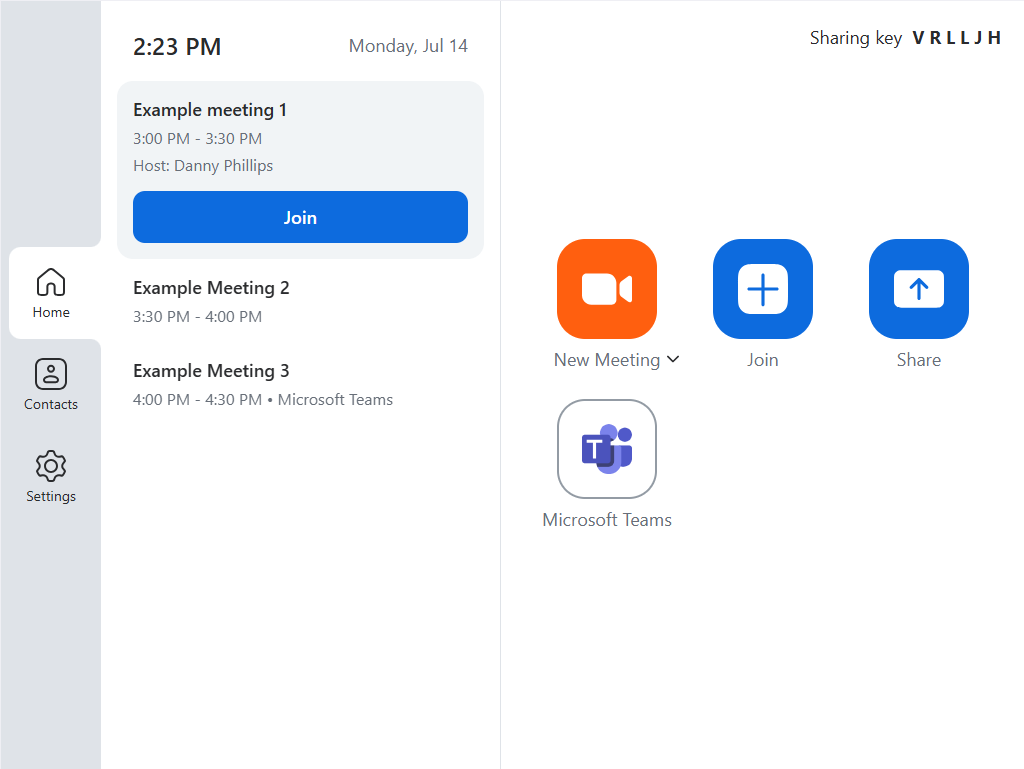1024x769 pixels.
Task: Open Settings gear in the sidebar
Action: tap(51, 466)
